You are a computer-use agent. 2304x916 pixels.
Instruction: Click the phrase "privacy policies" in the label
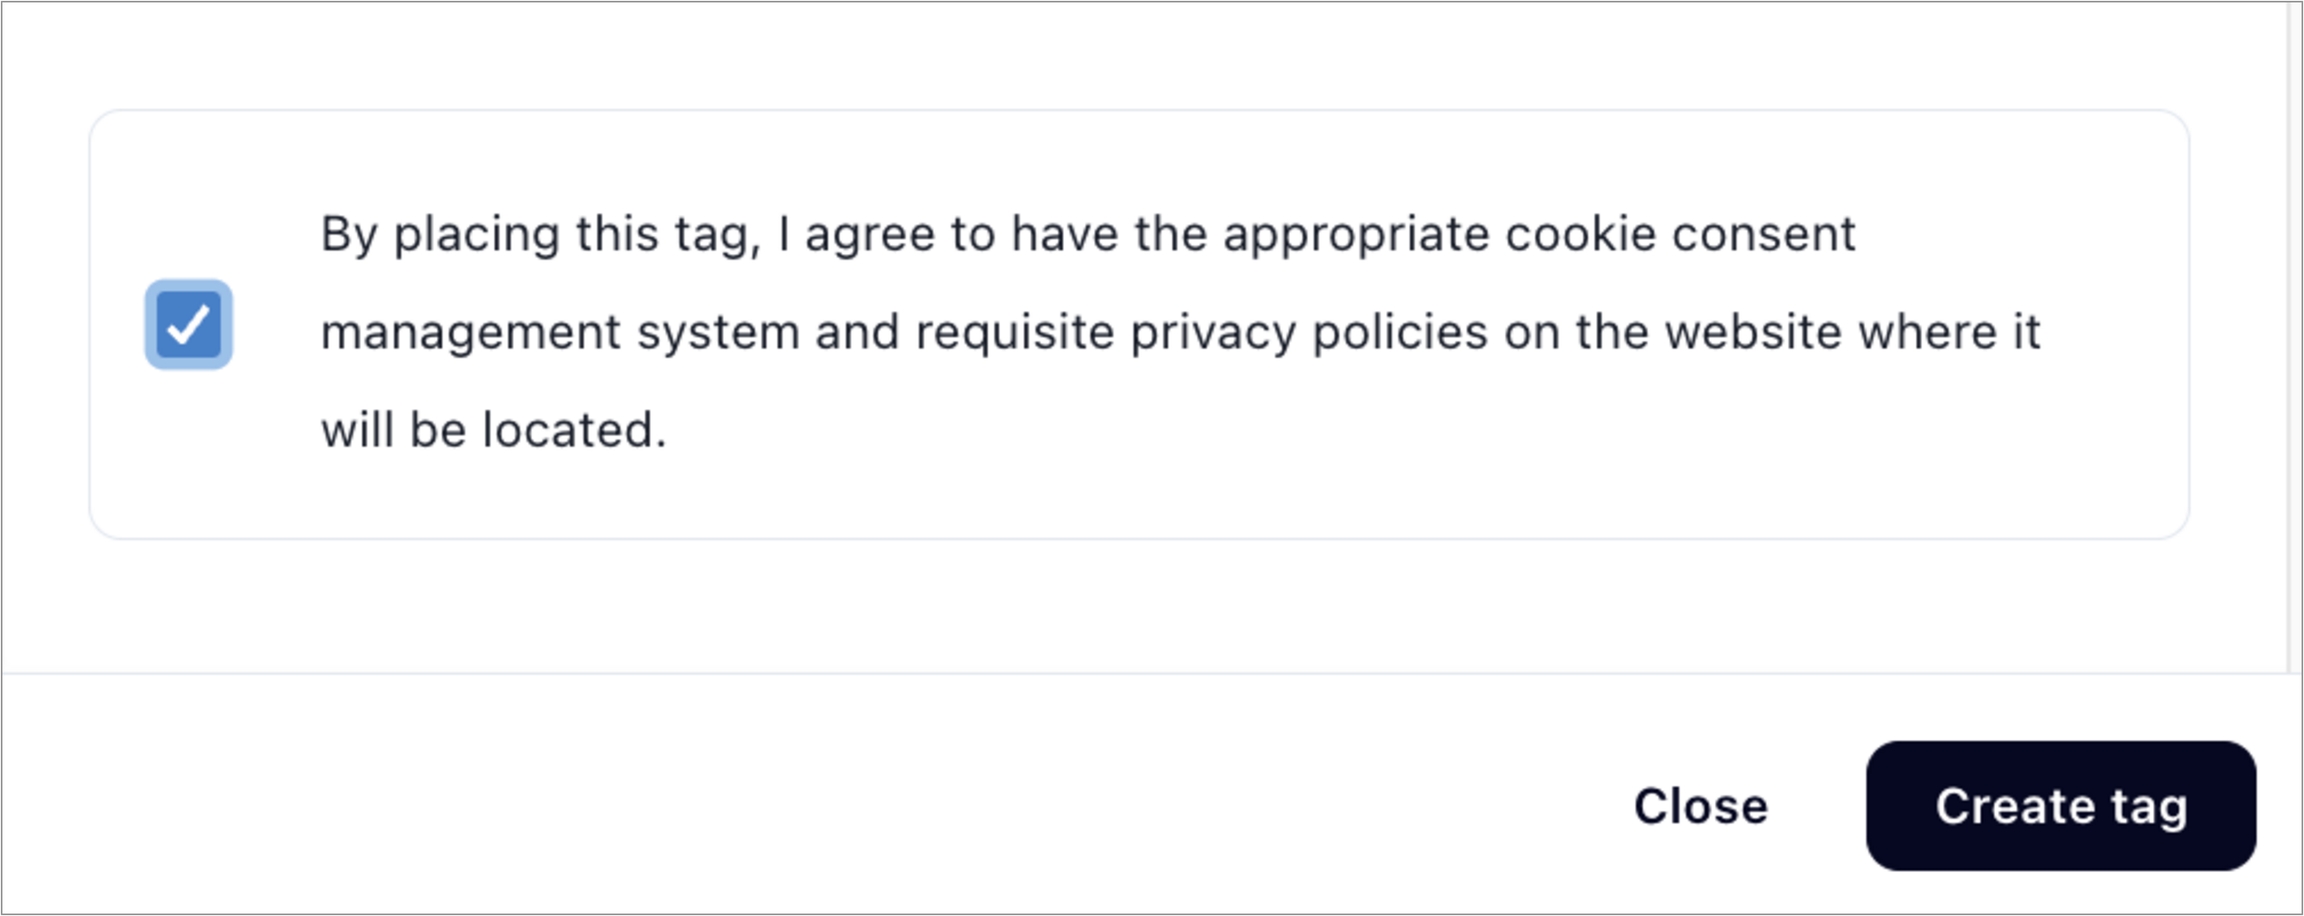pyautogui.click(x=1308, y=333)
